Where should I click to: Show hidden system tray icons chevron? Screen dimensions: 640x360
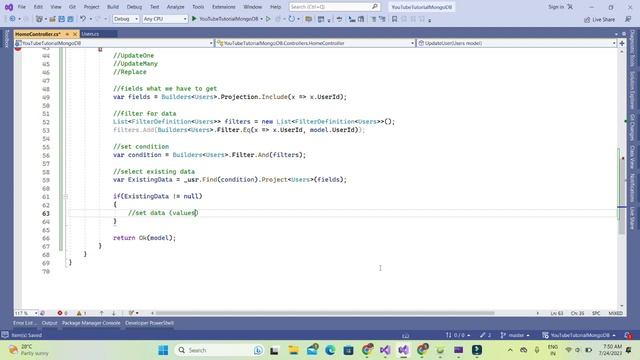coord(510,350)
